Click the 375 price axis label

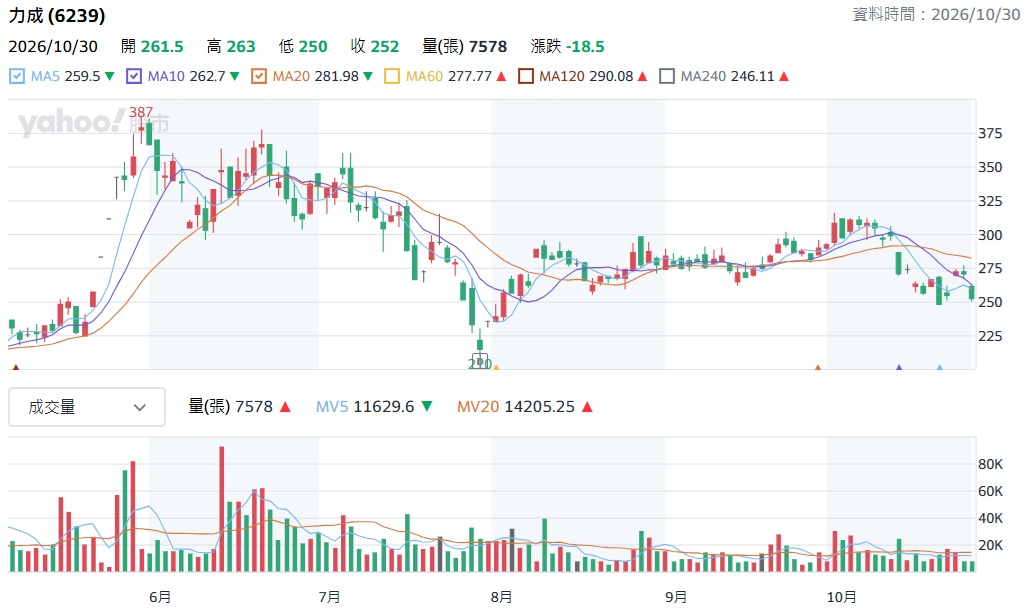click(990, 134)
